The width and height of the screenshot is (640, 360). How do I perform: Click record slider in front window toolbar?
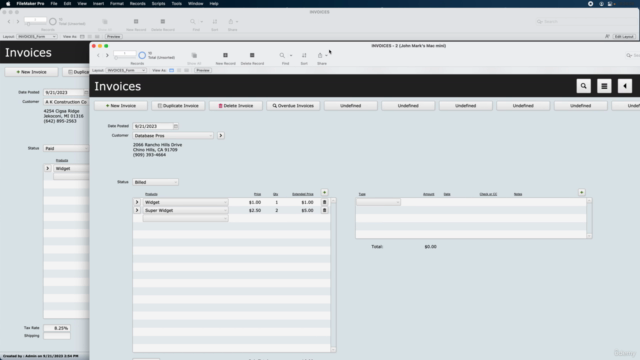point(125,58)
